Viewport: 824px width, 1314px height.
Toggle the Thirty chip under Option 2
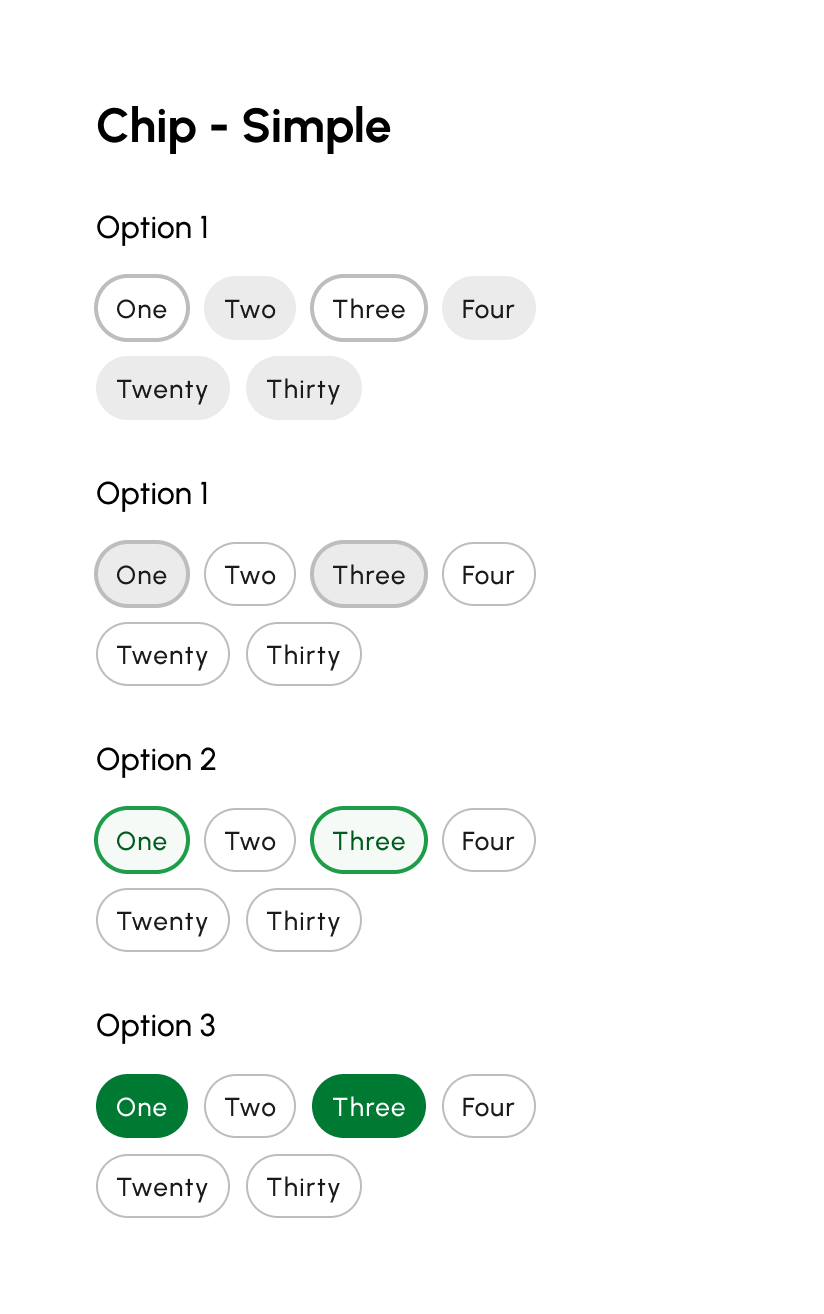(303, 920)
